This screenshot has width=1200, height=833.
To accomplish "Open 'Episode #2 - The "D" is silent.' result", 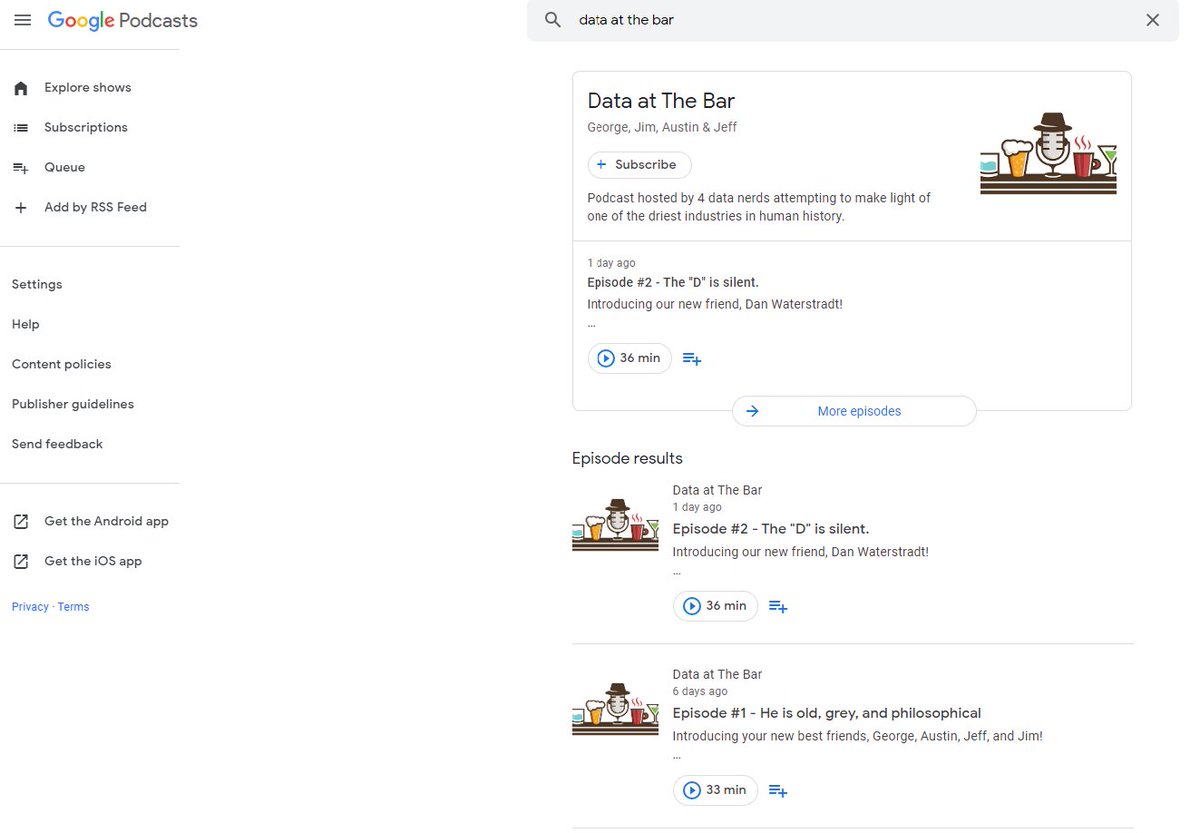I will click(x=771, y=529).
